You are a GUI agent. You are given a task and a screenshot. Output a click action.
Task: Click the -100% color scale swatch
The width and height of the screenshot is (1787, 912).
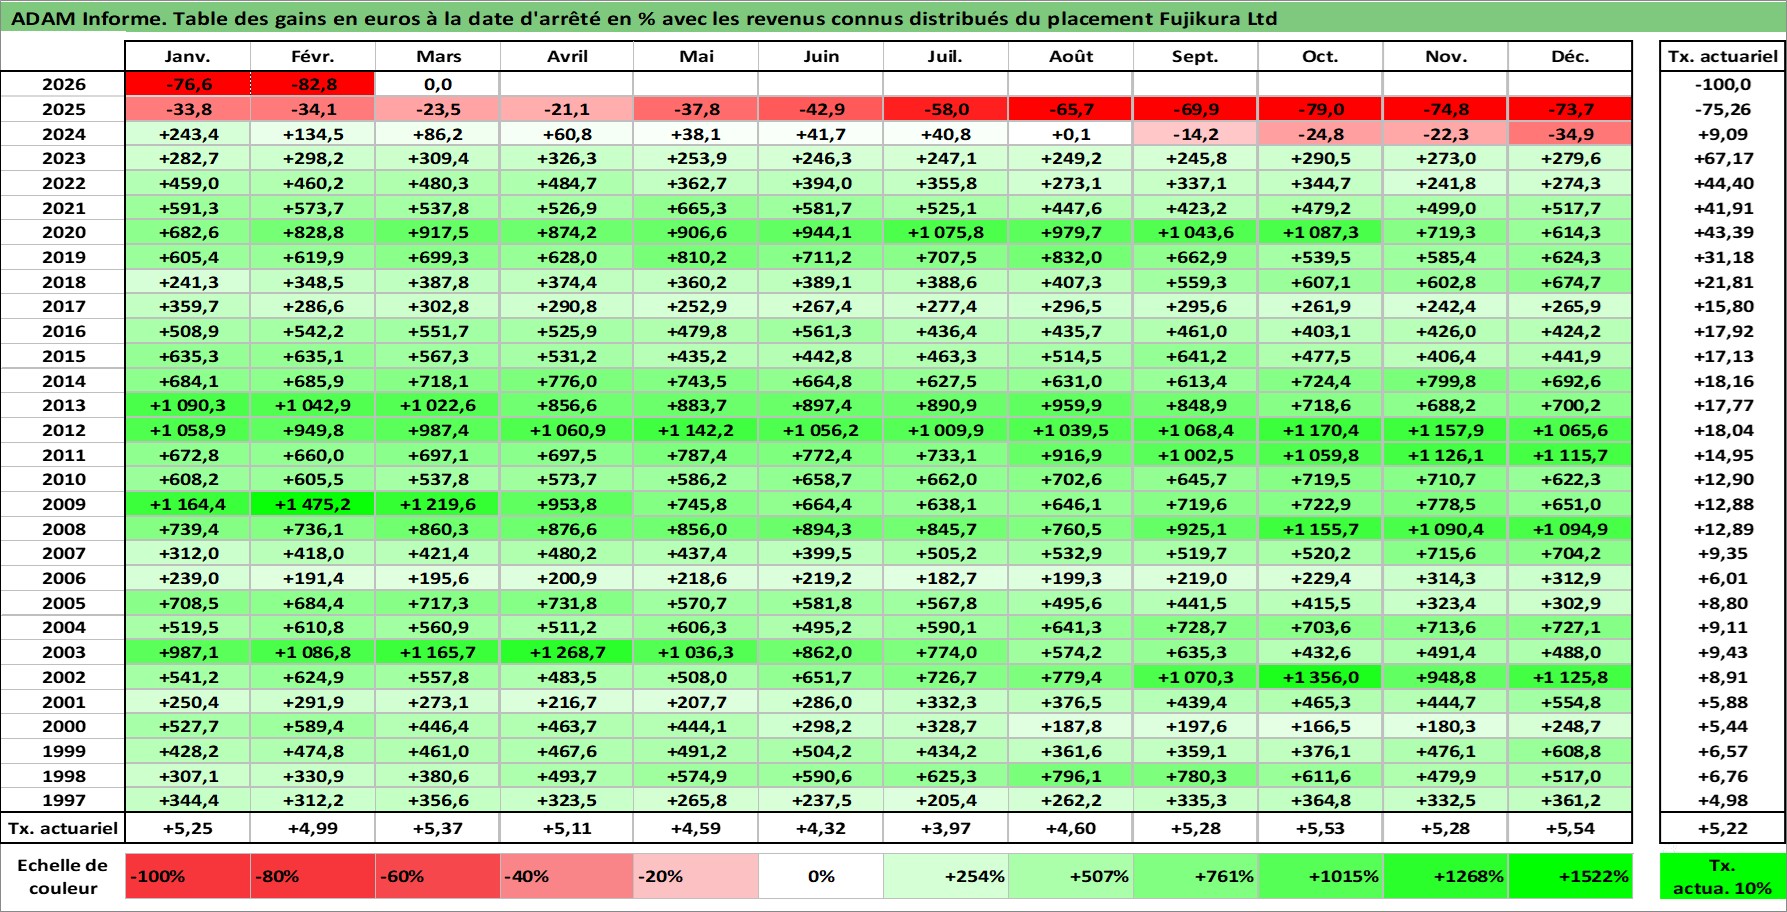[188, 876]
